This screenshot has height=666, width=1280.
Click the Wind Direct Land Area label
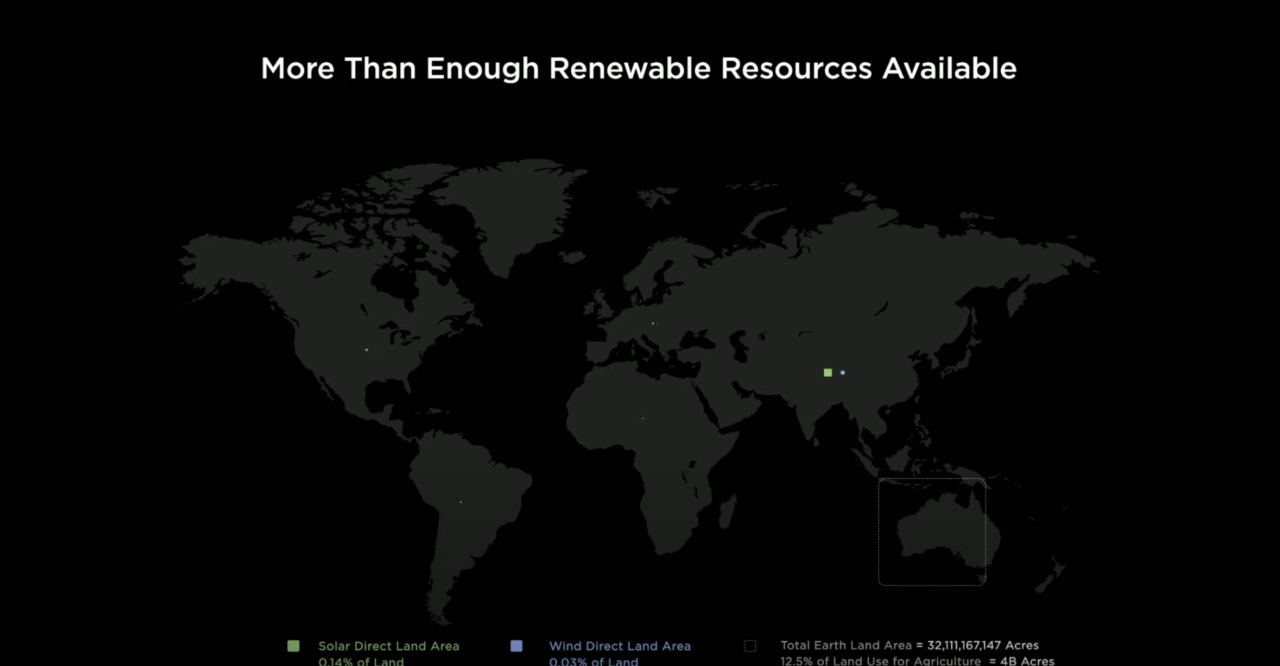(x=619, y=646)
